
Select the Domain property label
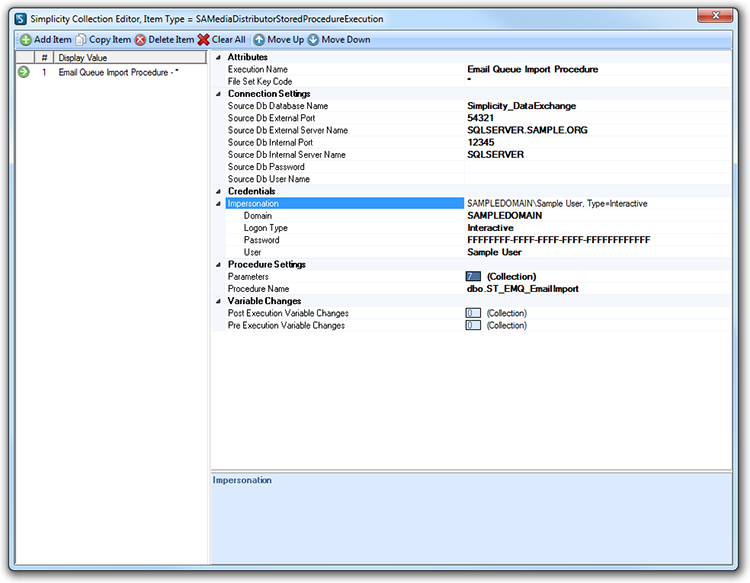click(258, 216)
